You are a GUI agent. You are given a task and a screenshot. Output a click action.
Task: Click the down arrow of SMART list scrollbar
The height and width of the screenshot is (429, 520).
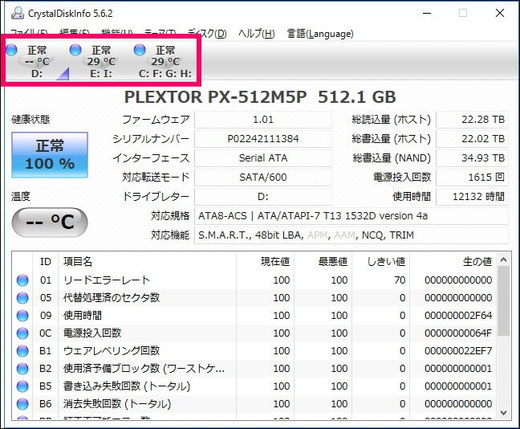(504, 413)
